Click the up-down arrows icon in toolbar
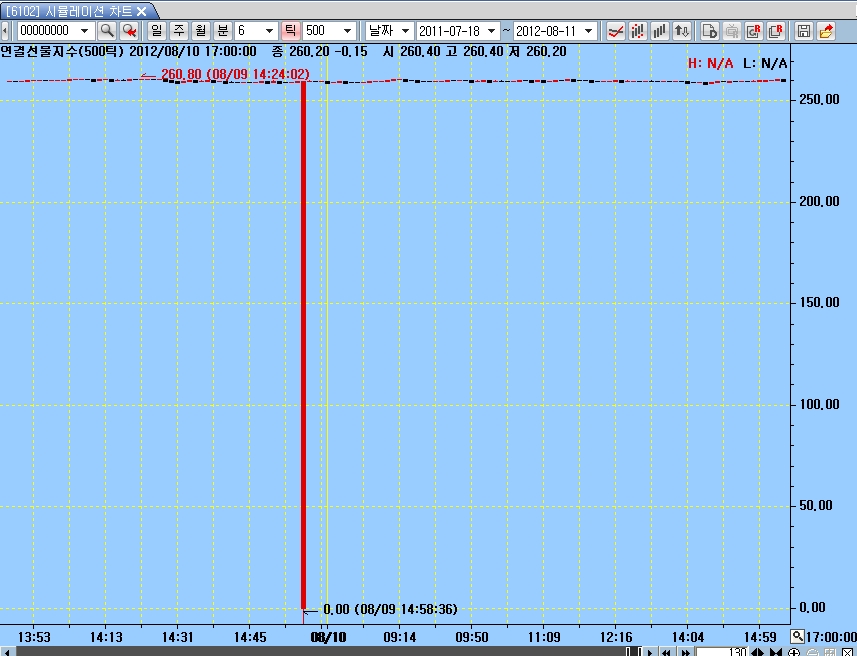The height and width of the screenshot is (656, 857). click(x=682, y=31)
